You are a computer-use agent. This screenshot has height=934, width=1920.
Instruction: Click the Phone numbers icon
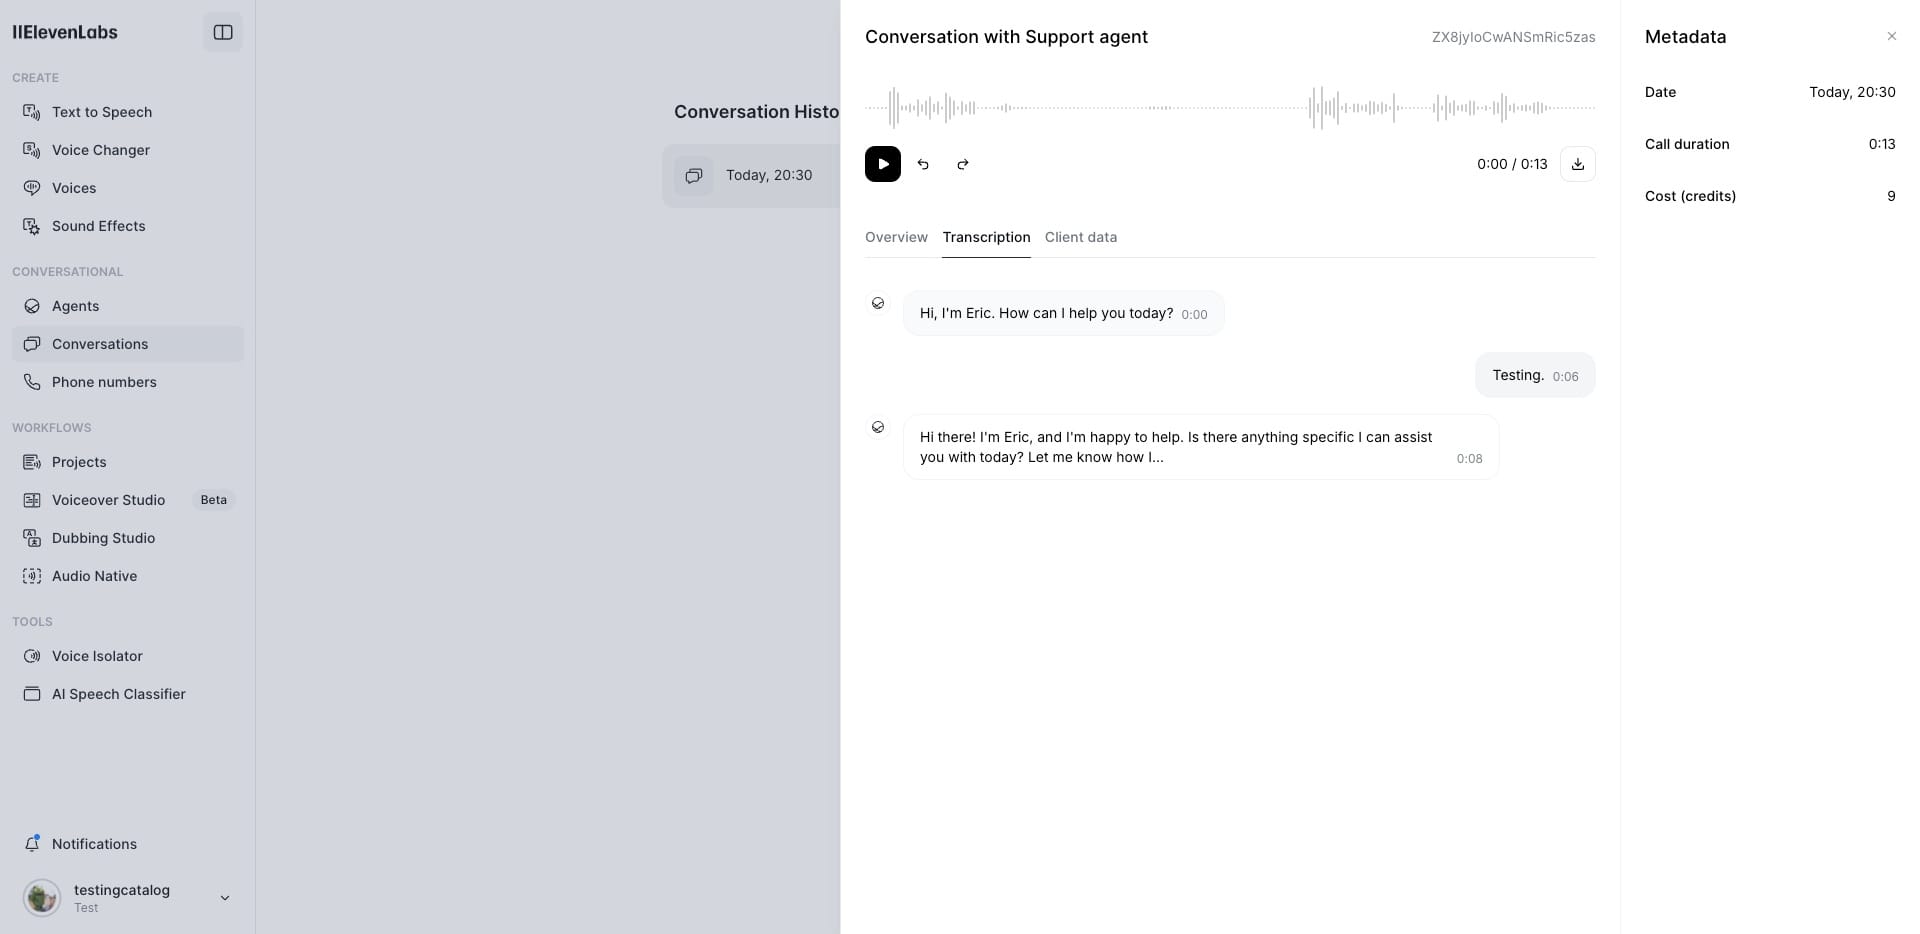click(32, 382)
